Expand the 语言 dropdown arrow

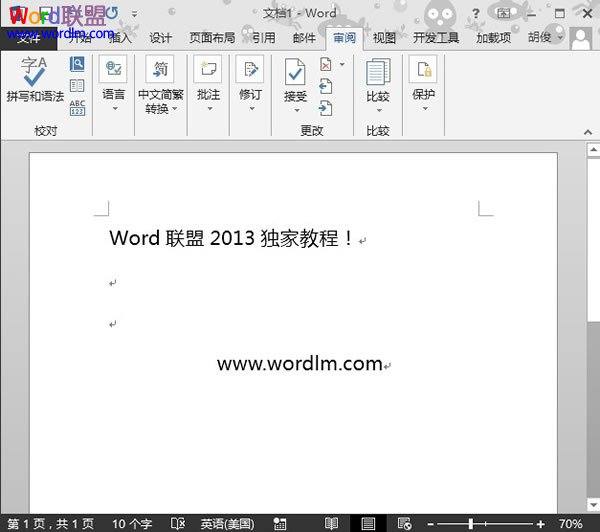click(x=115, y=109)
